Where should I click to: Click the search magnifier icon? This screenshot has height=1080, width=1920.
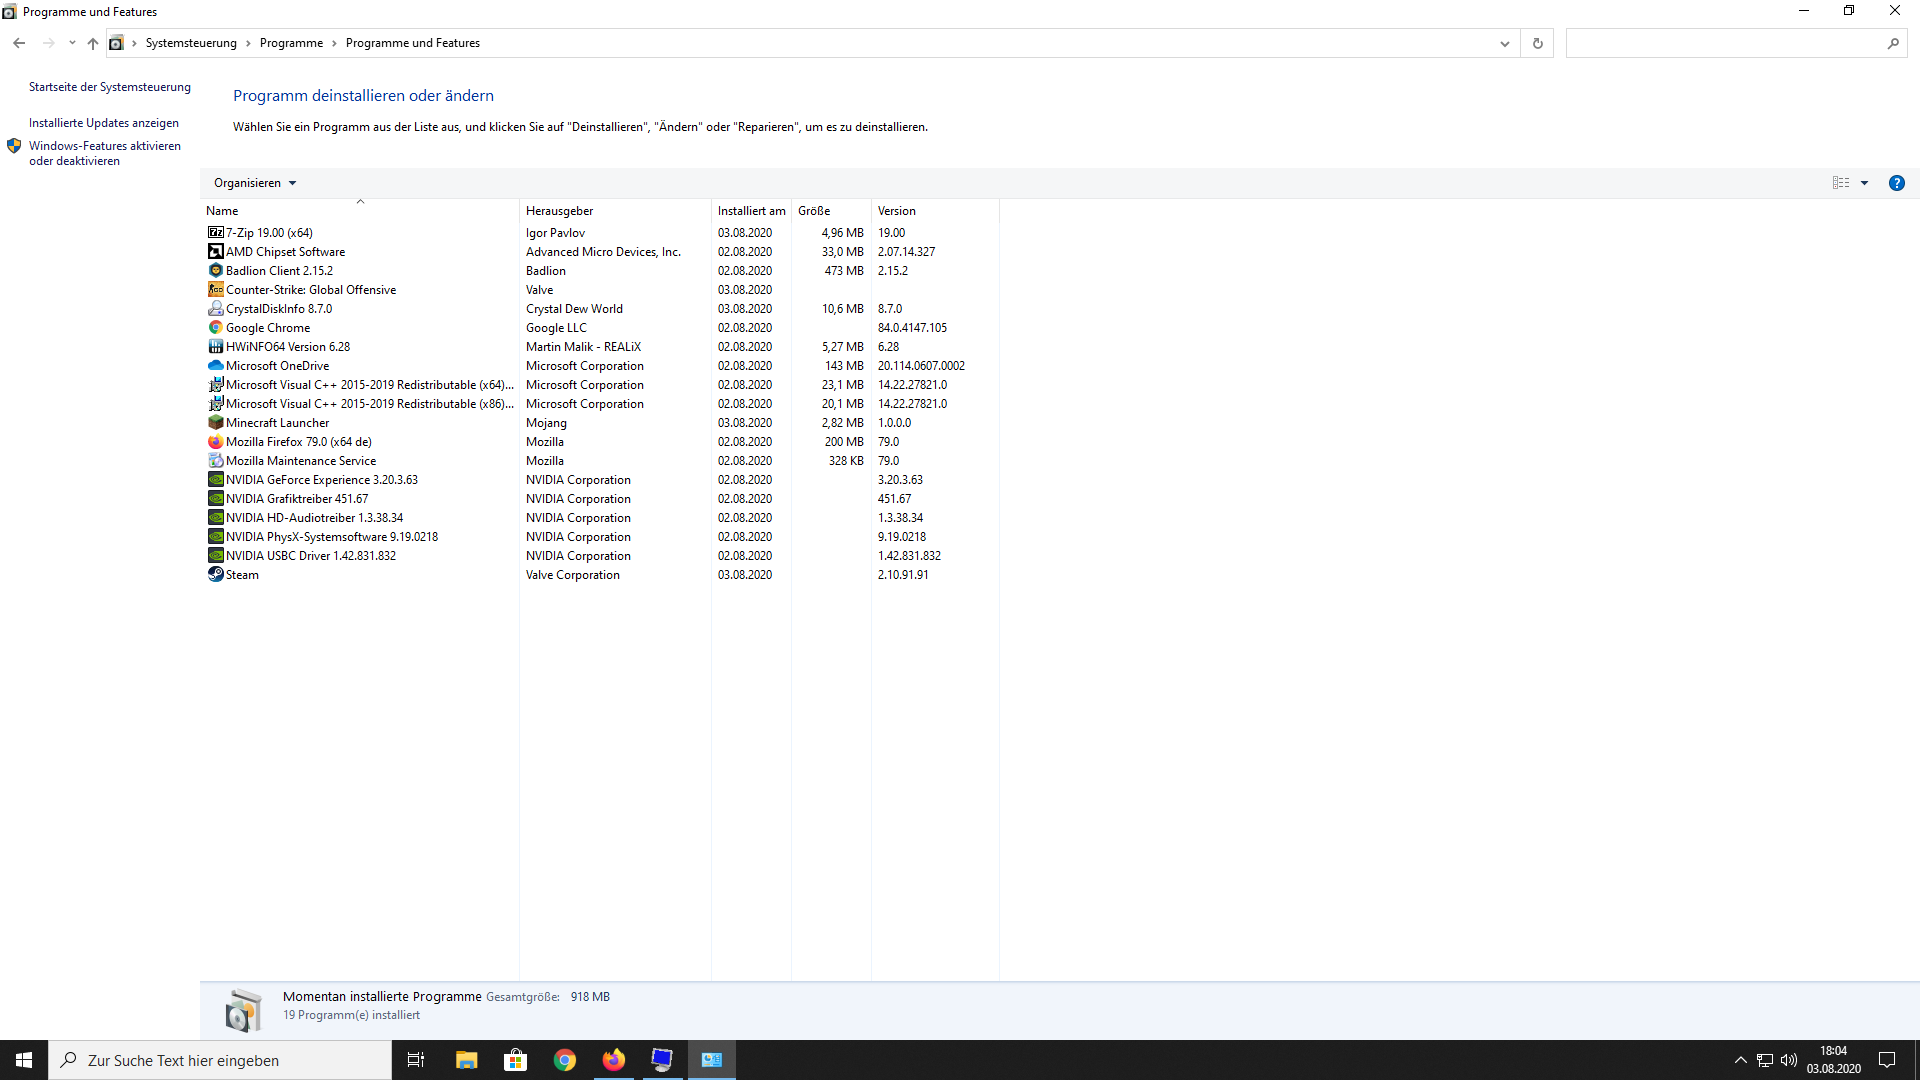pyautogui.click(x=1892, y=43)
